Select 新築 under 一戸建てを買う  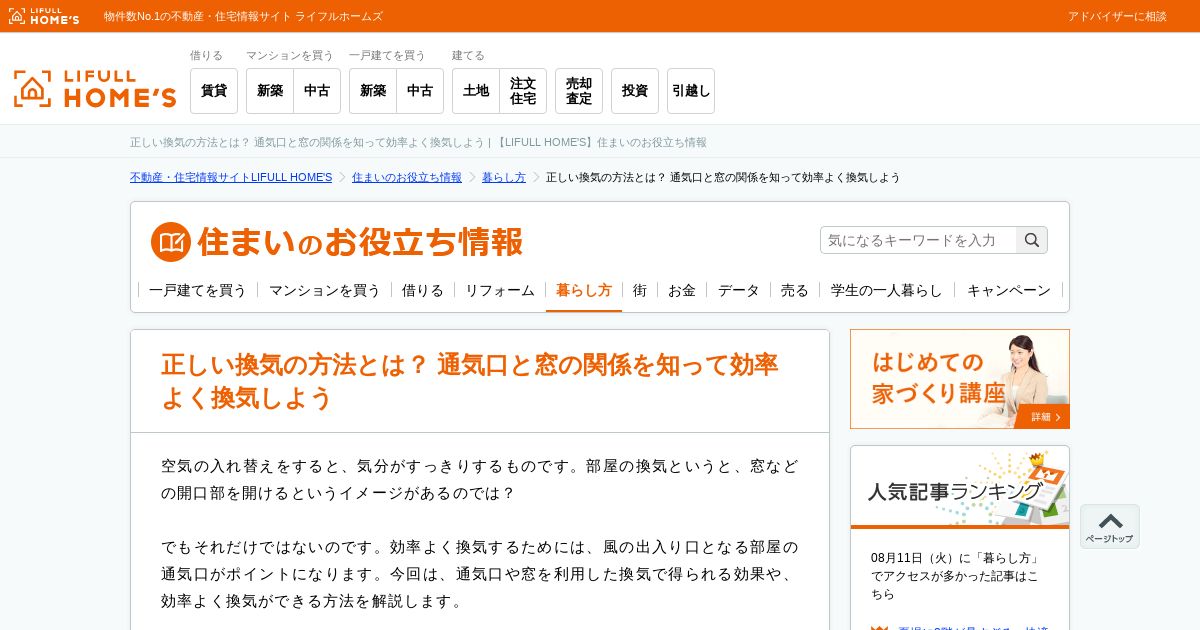coord(373,91)
